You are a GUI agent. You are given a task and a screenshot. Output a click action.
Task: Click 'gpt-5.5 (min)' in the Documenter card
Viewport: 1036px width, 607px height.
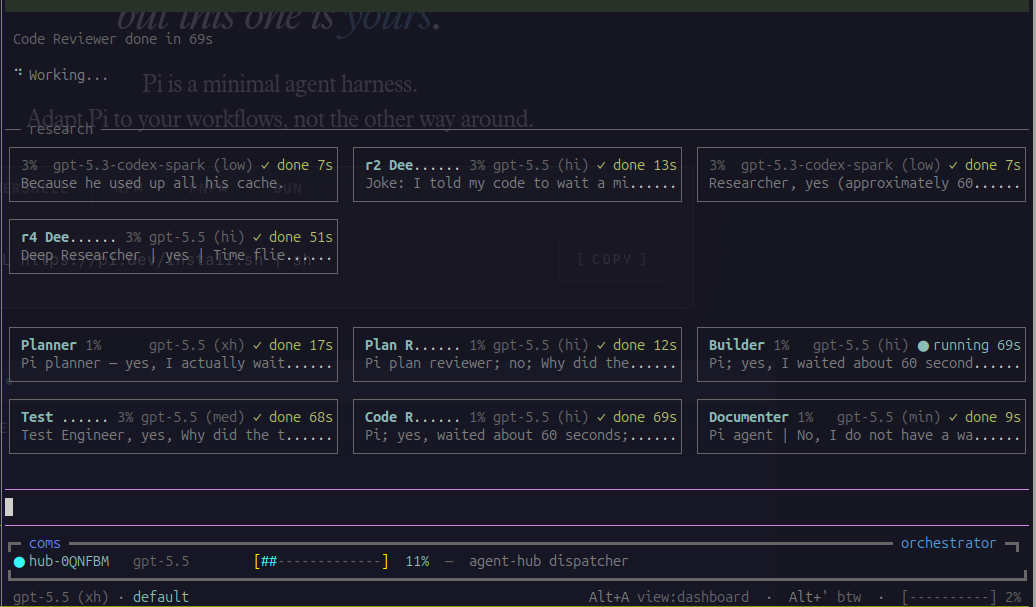(889, 417)
